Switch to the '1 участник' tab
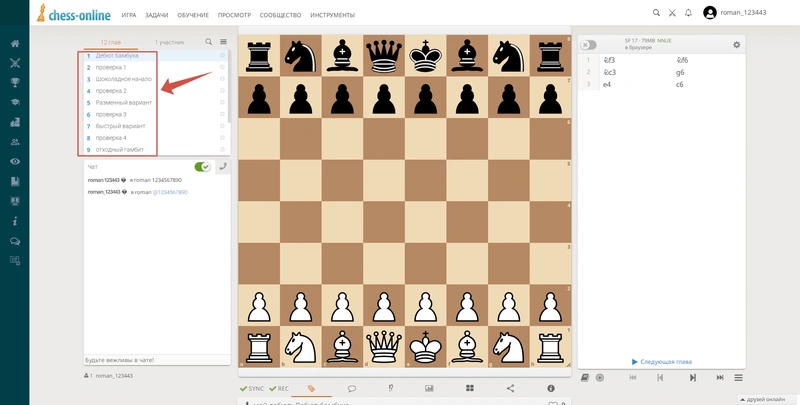The width and height of the screenshot is (800, 405). click(x=169, y=42)
